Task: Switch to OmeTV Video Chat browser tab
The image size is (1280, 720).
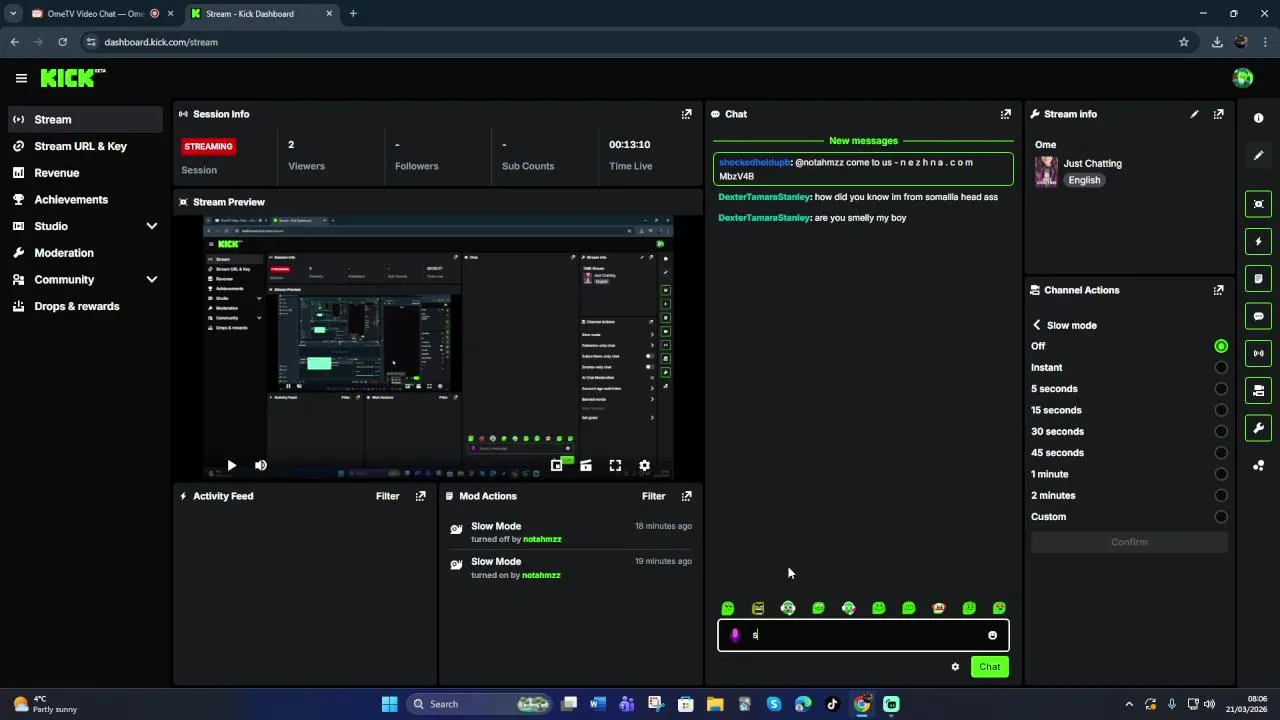Action: [x=100, y=14]
